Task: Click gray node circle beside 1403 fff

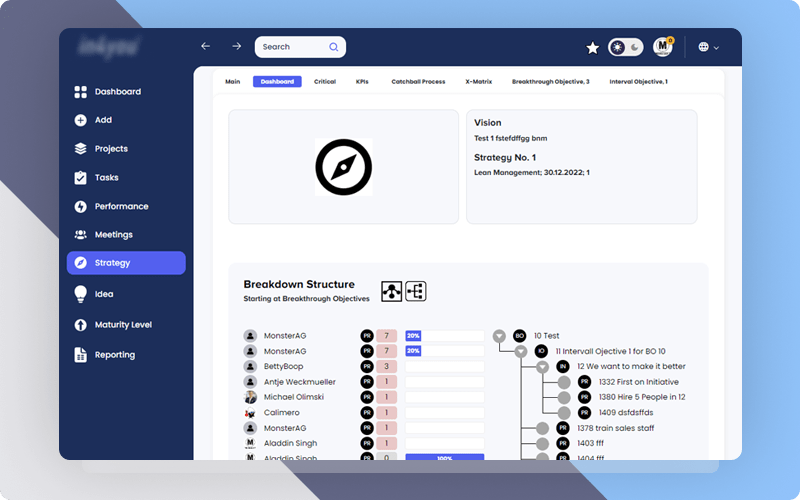Action: coord(542,443)
